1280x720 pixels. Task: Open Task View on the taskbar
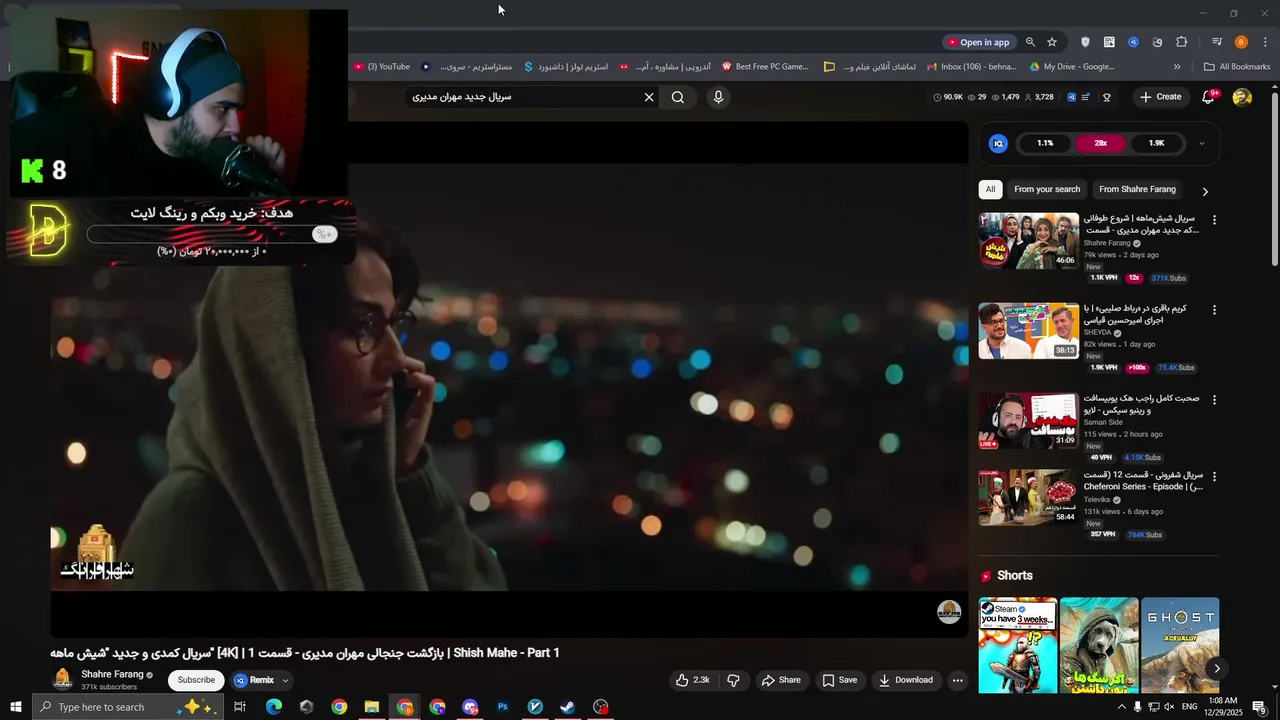(240, 707)
